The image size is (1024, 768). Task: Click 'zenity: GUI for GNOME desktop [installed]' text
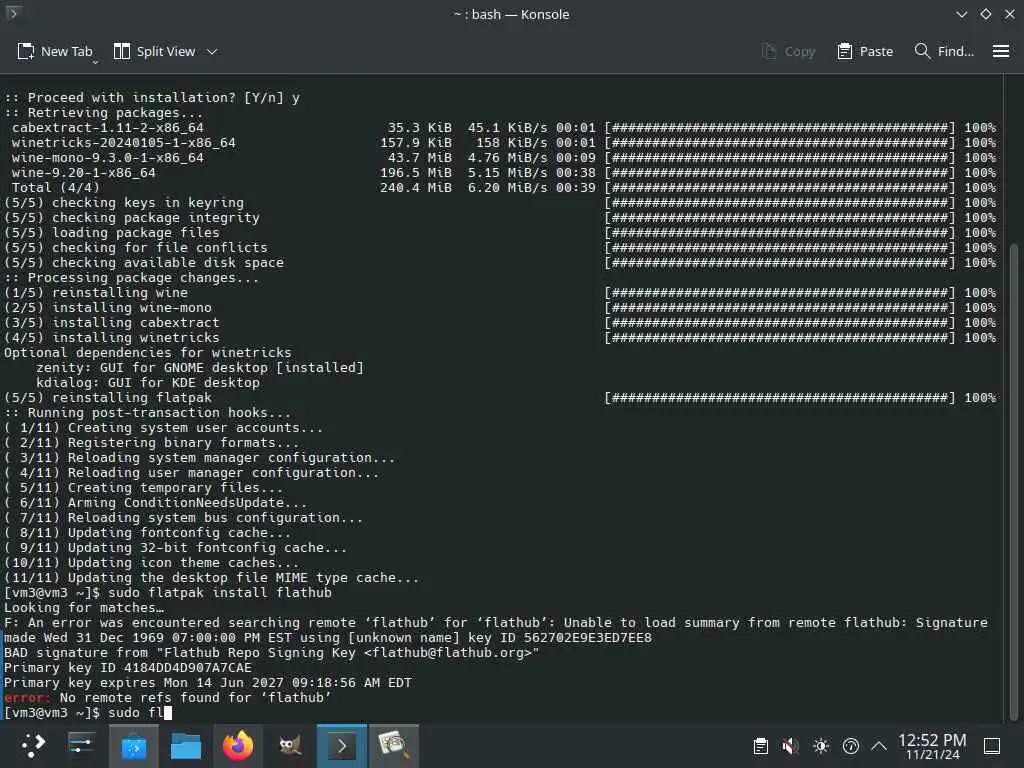[200, 367]
